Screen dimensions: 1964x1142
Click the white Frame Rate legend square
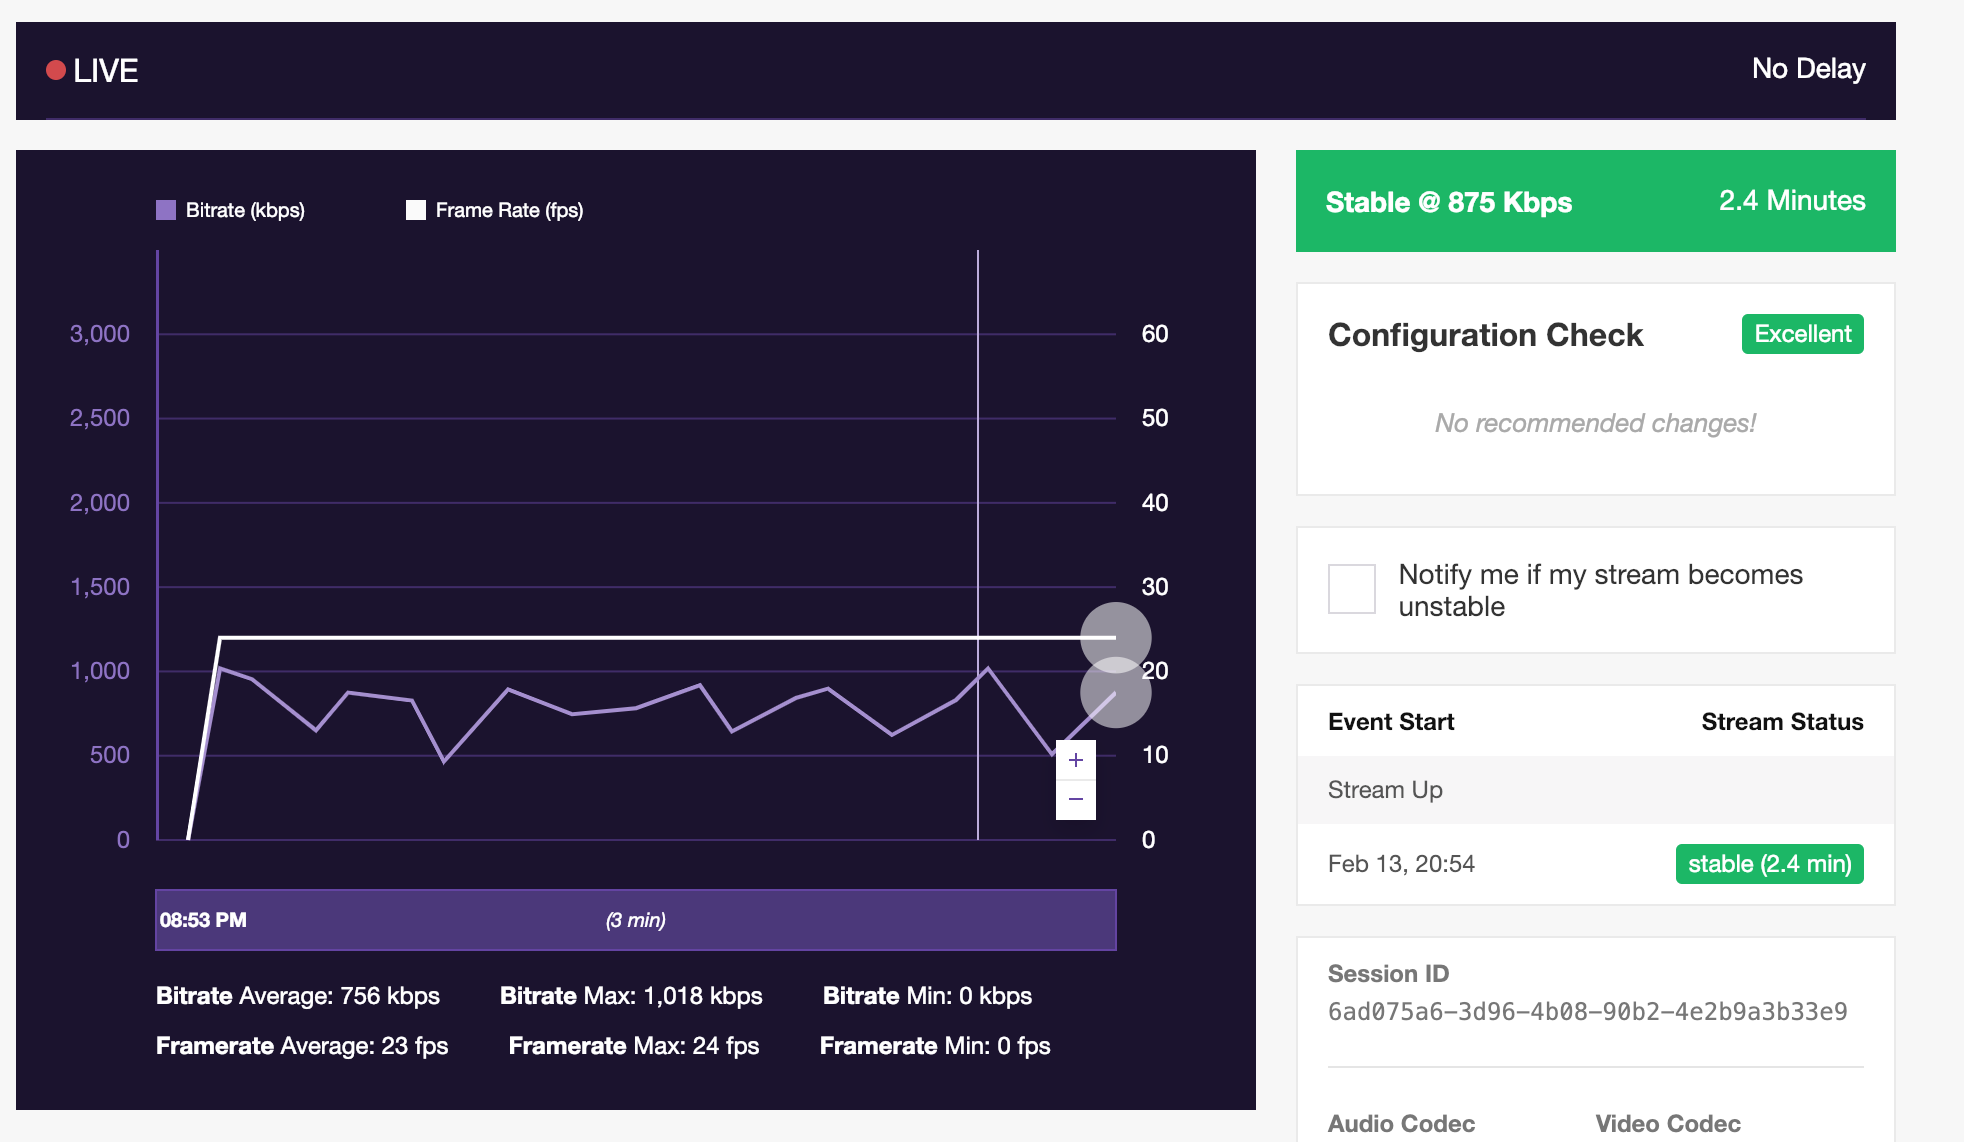(x=417, y=210)
